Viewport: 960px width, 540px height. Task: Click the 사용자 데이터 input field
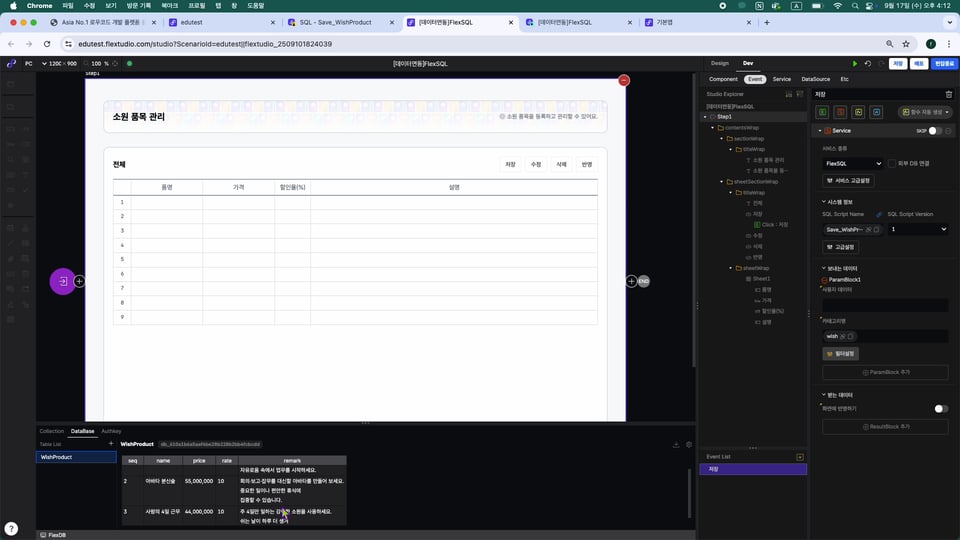pos(885,305)
